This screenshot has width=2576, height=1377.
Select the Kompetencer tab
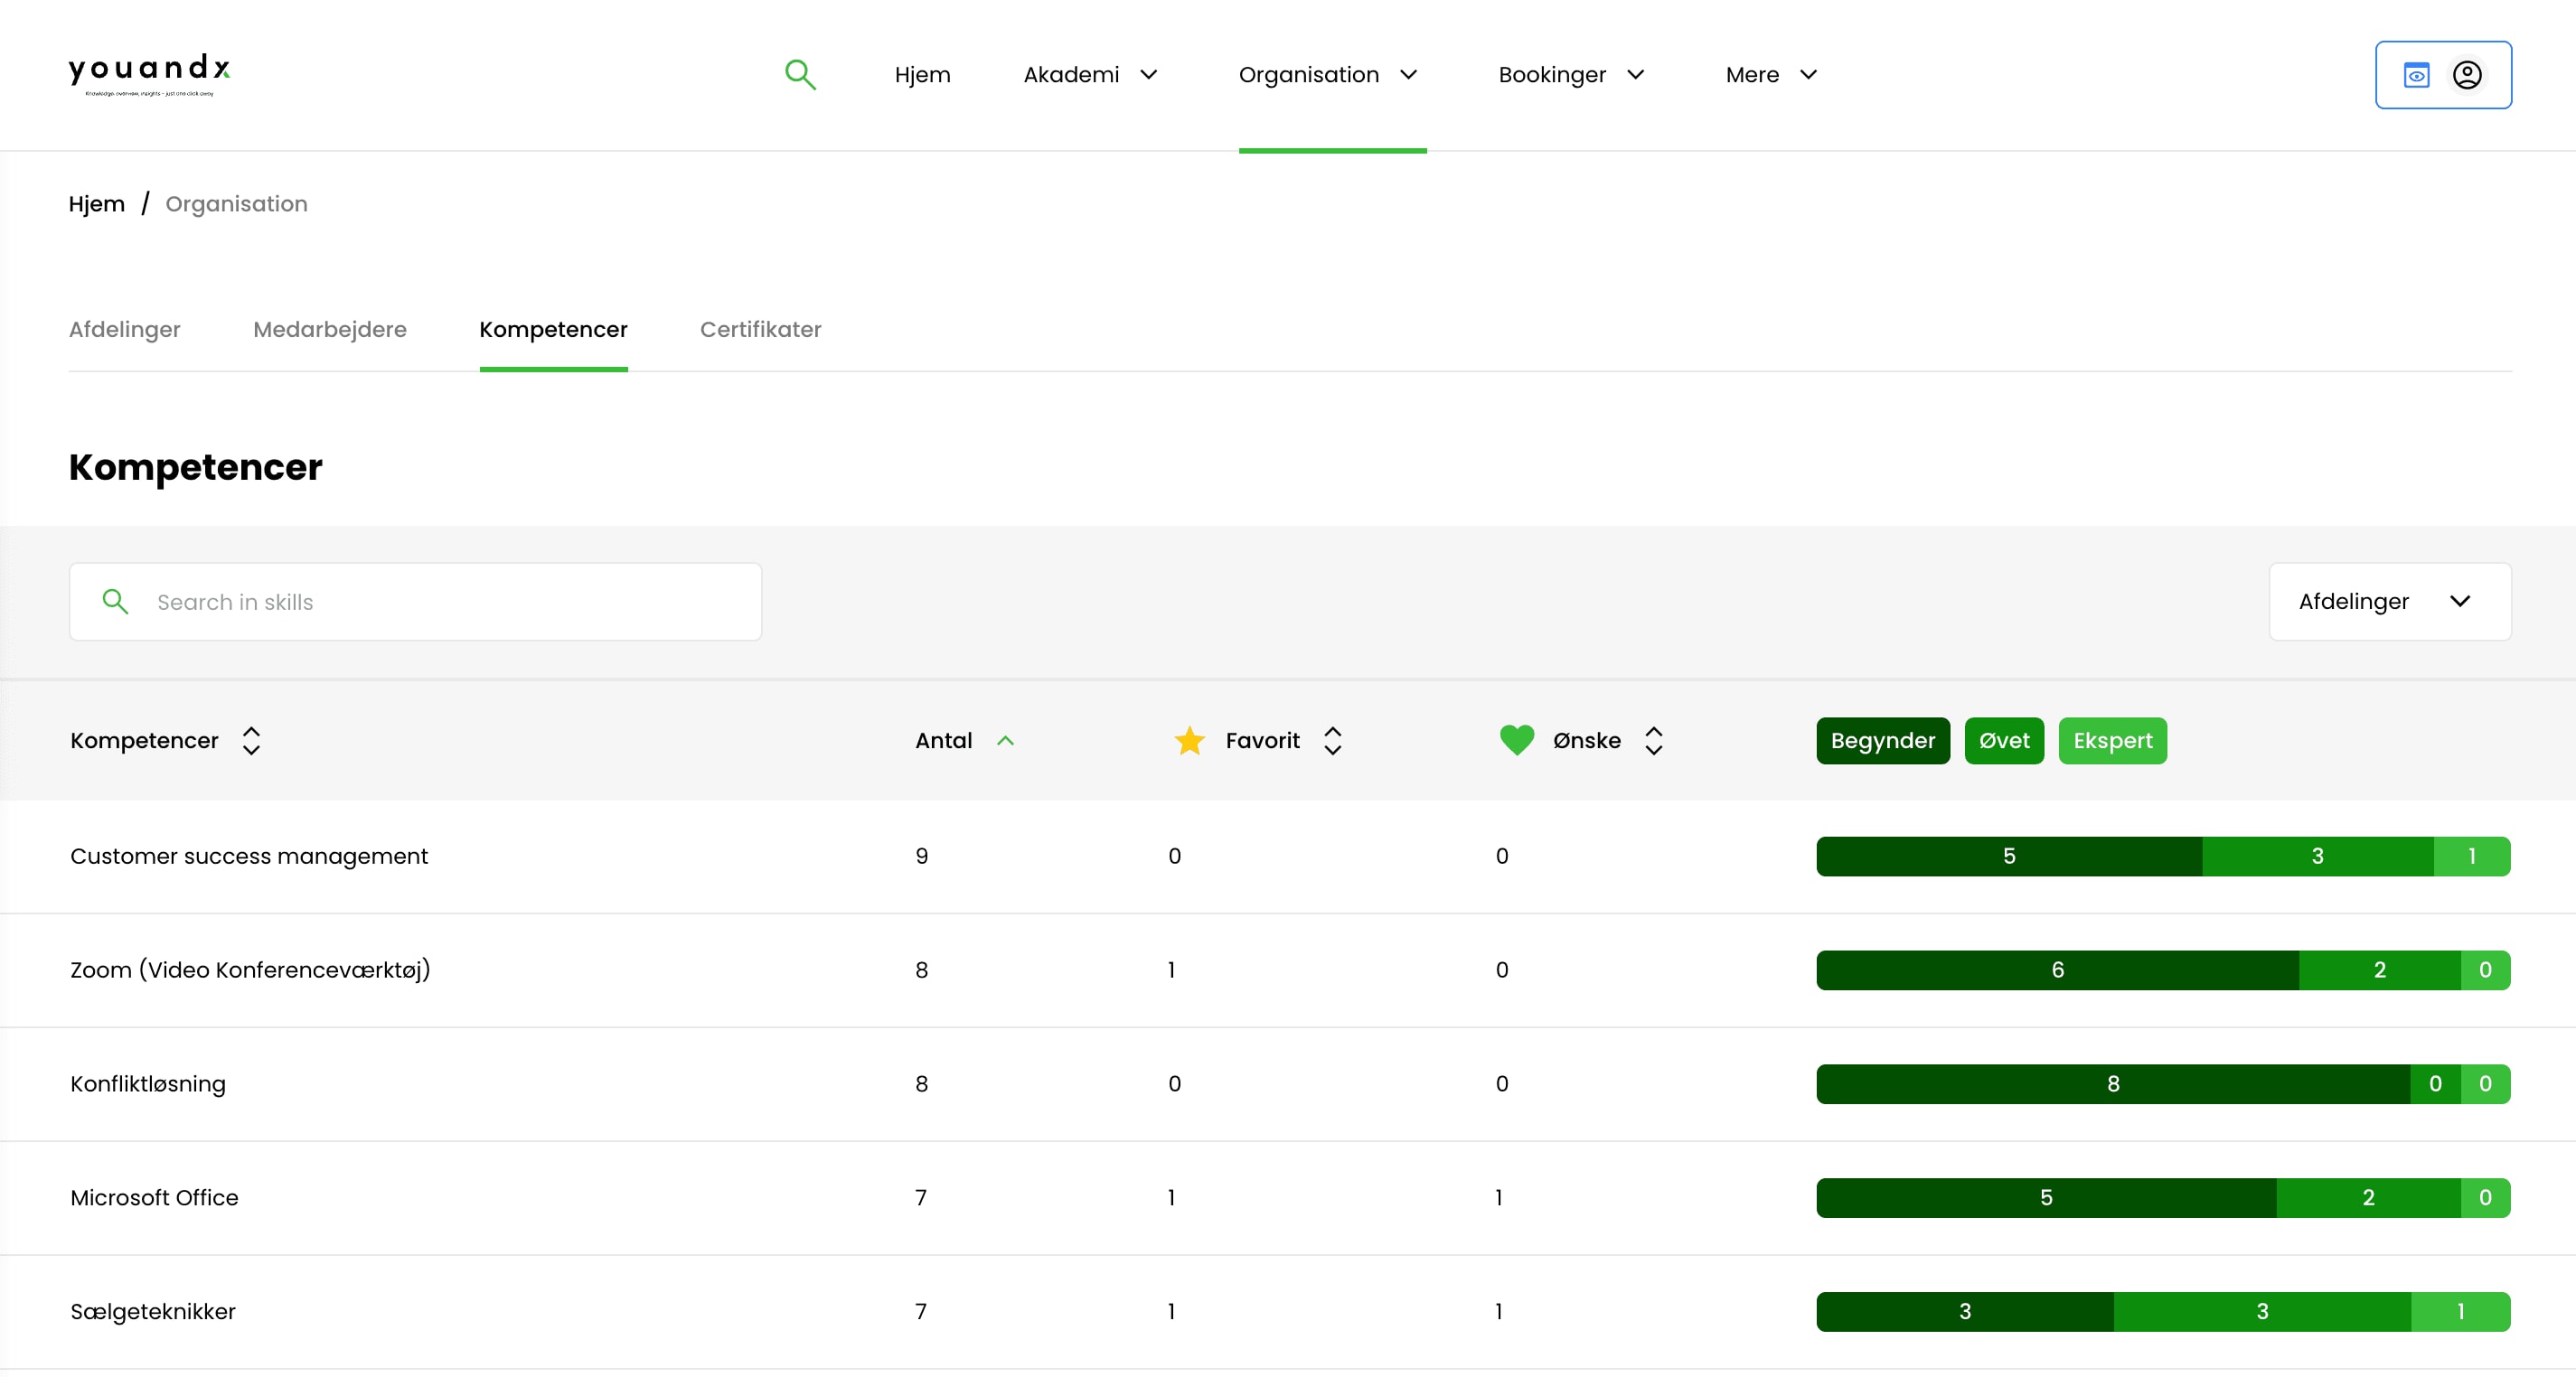pos(553,329)
